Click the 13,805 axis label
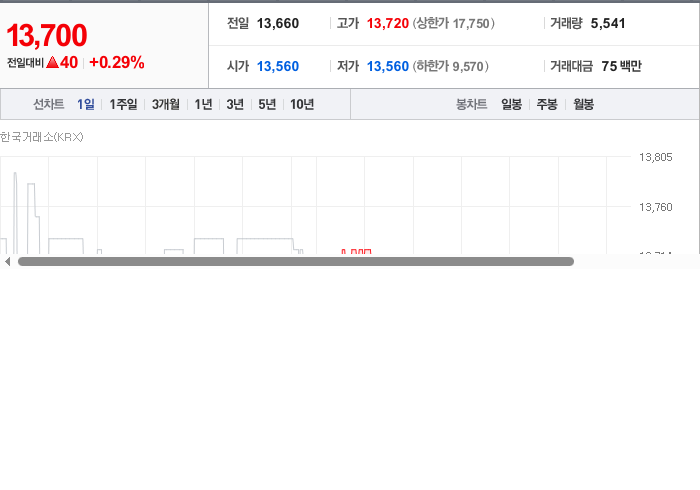Screen dimensions: 700x490 tap(655, 157)
